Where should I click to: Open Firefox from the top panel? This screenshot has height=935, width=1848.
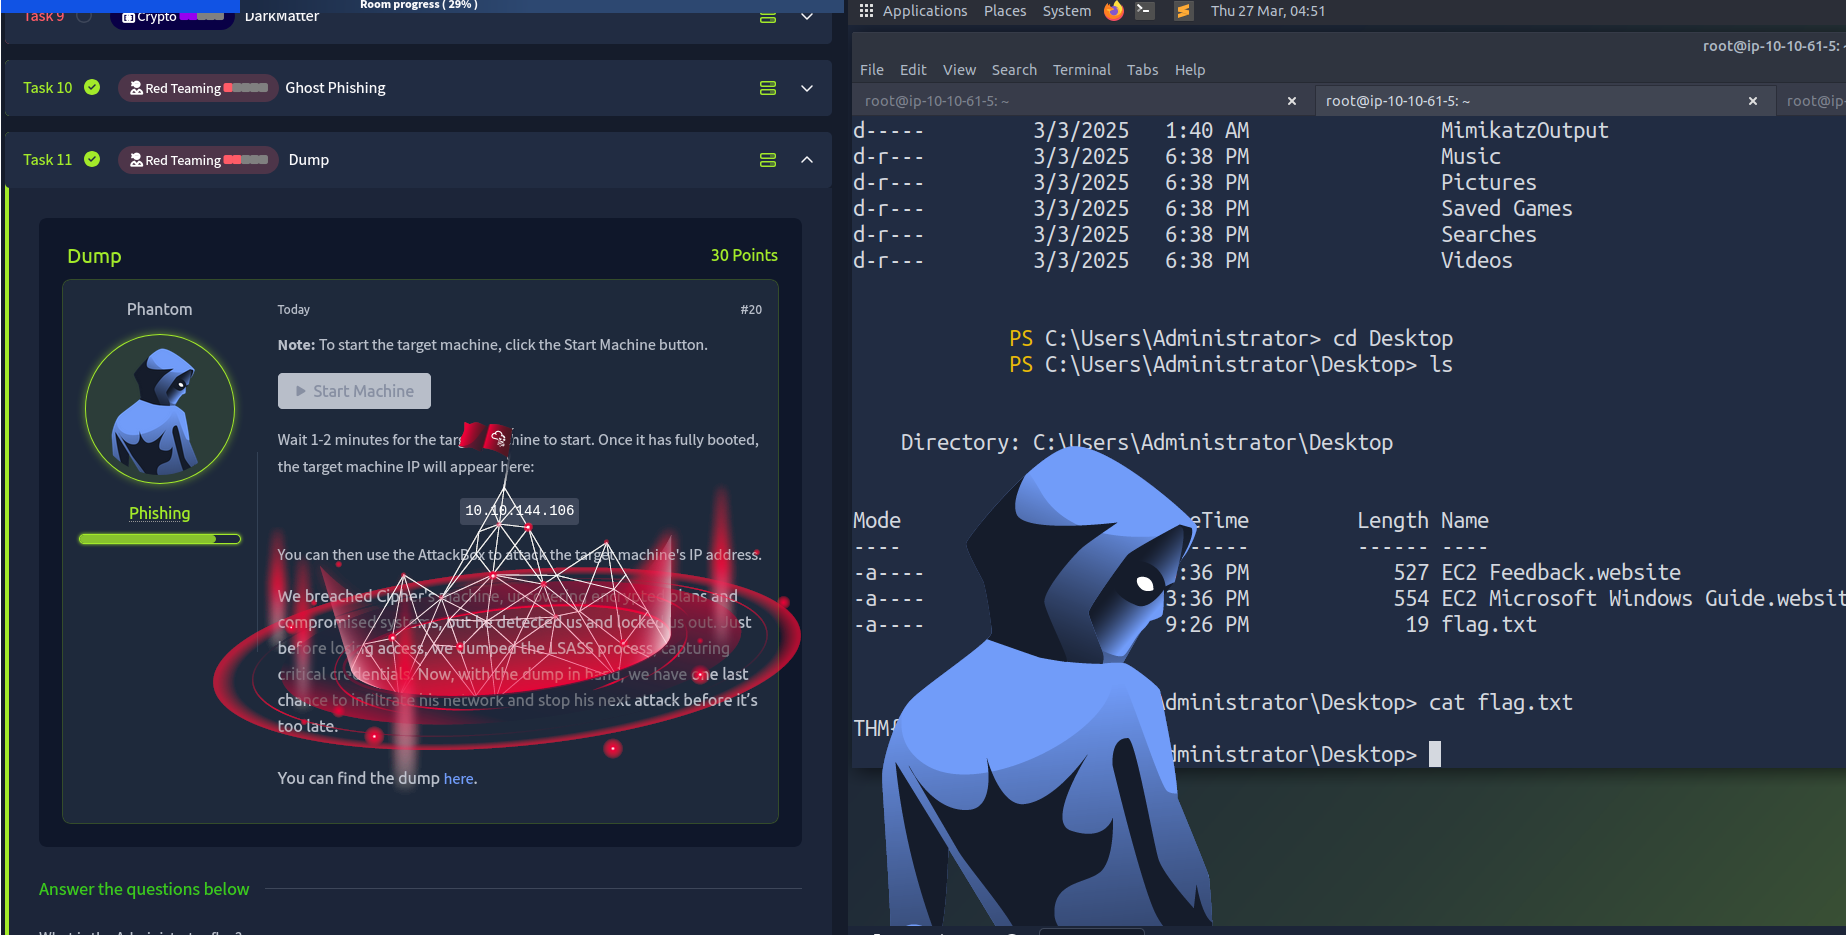point(1113,11)
